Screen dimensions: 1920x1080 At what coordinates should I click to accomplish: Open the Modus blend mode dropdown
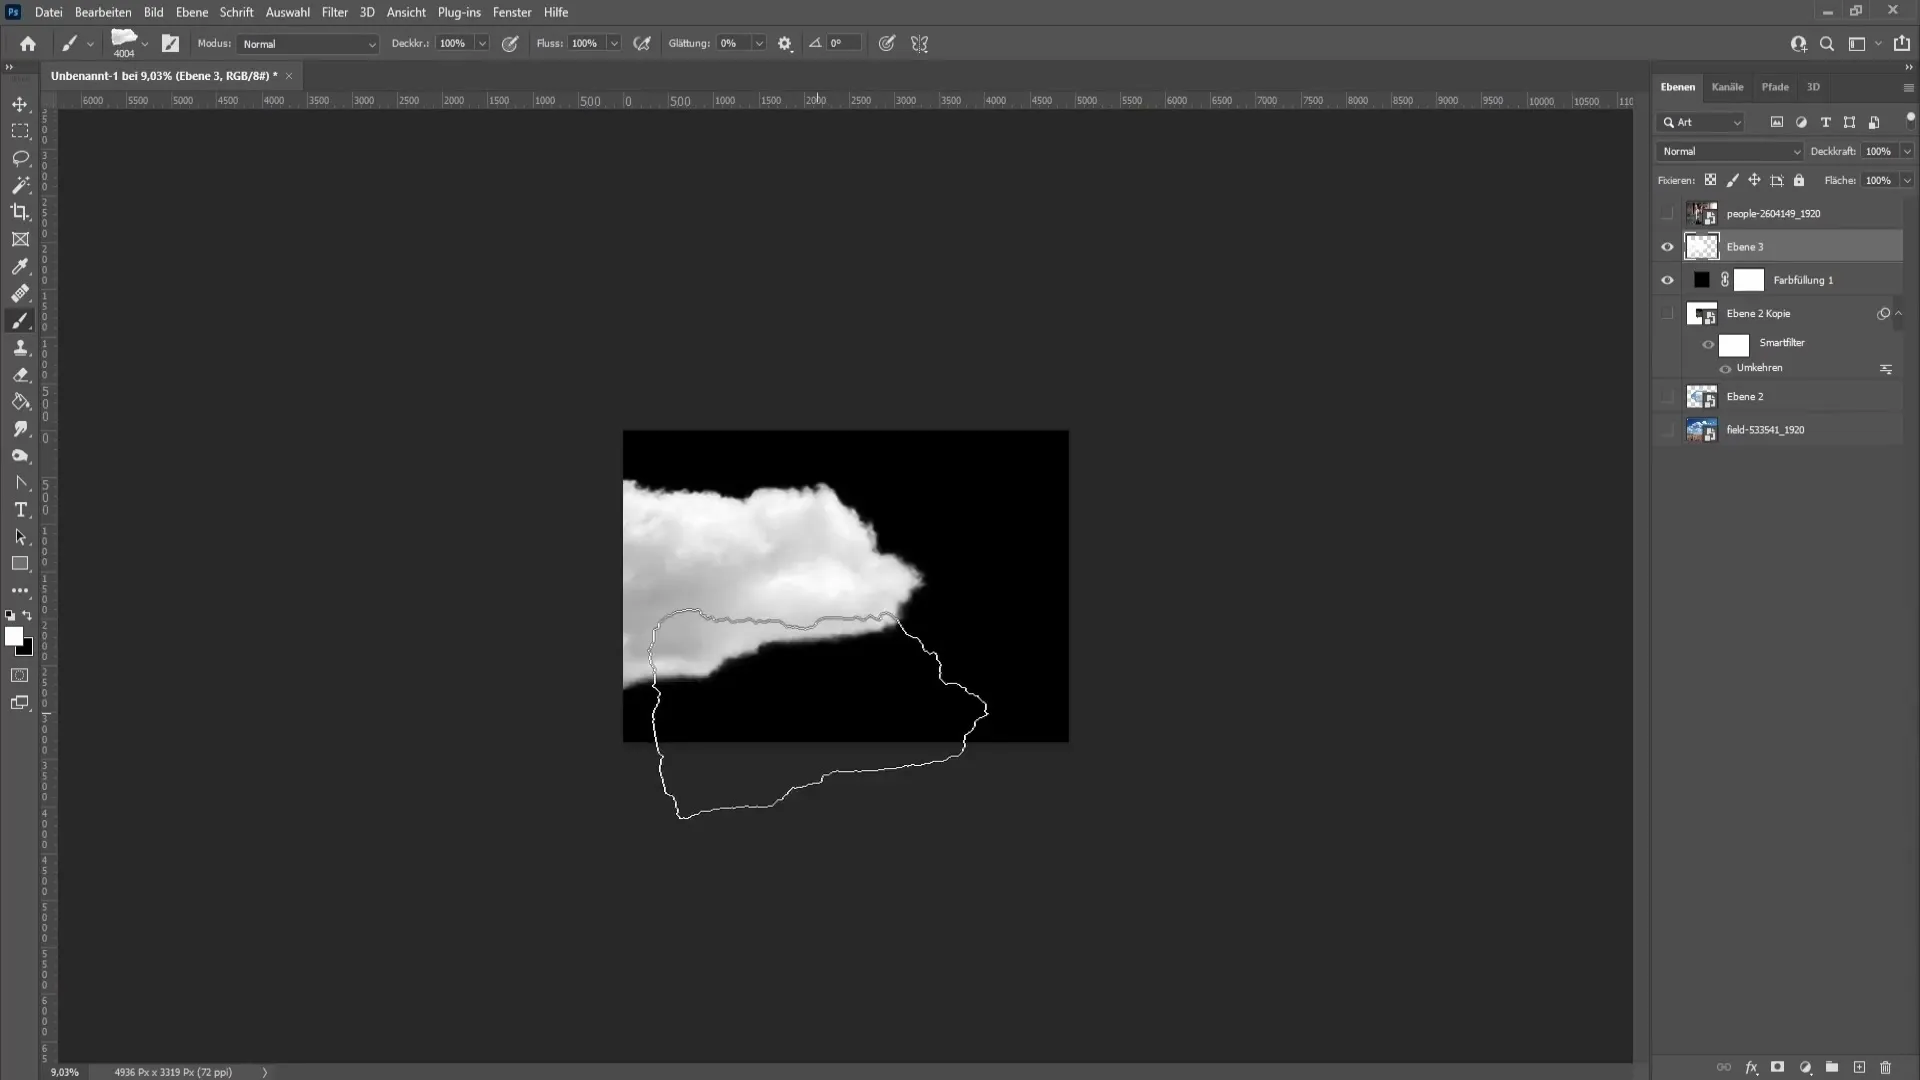pyautogui.click(x=308, y=44)
